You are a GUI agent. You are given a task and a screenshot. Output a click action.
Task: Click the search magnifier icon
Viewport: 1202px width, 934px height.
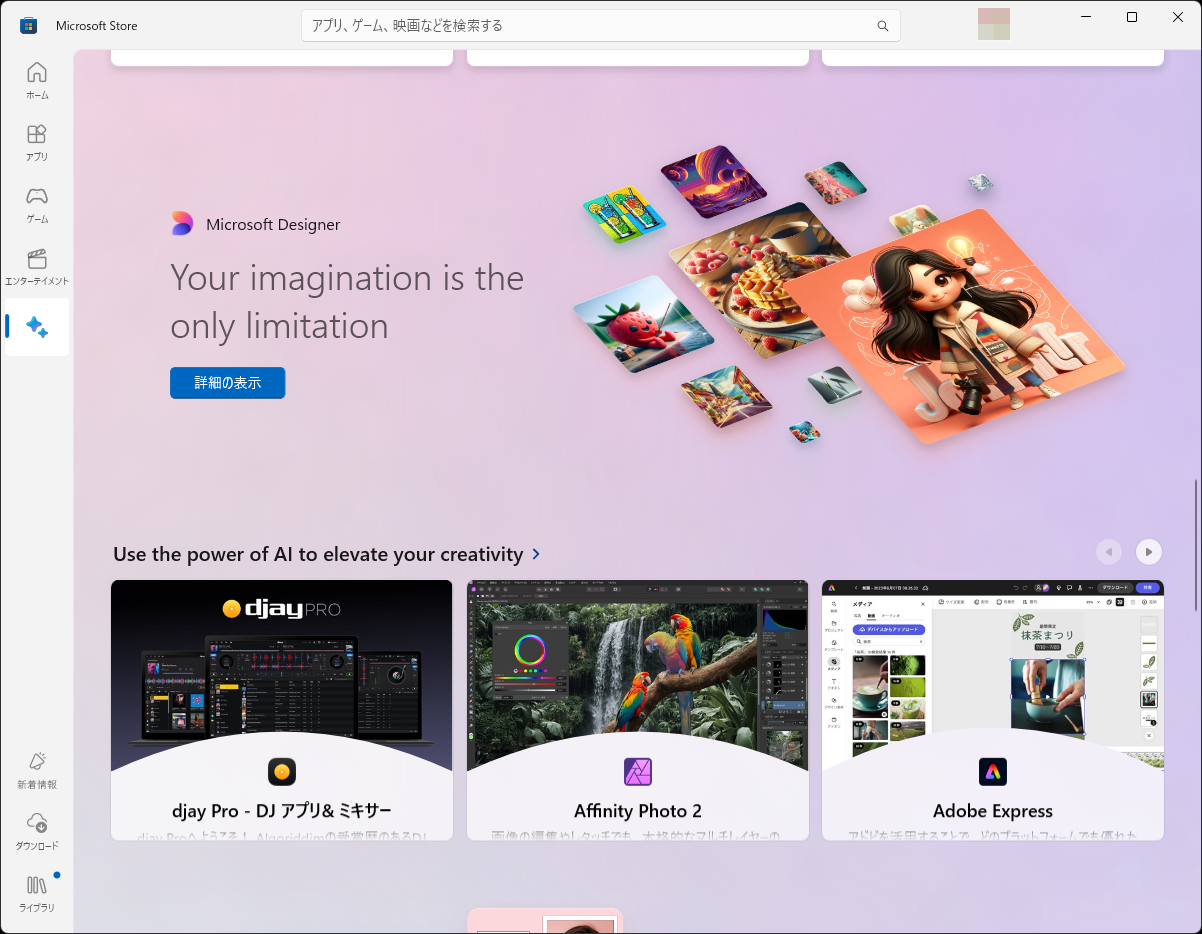882,25
